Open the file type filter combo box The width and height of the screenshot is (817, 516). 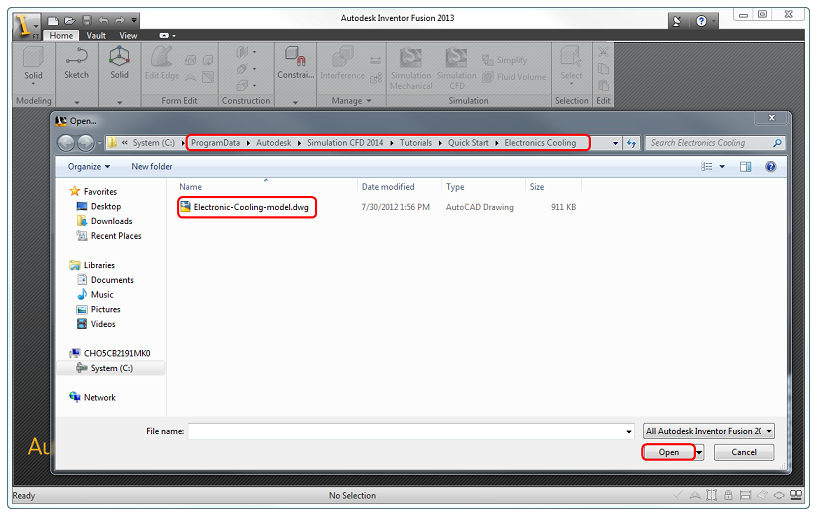point(709,431)
